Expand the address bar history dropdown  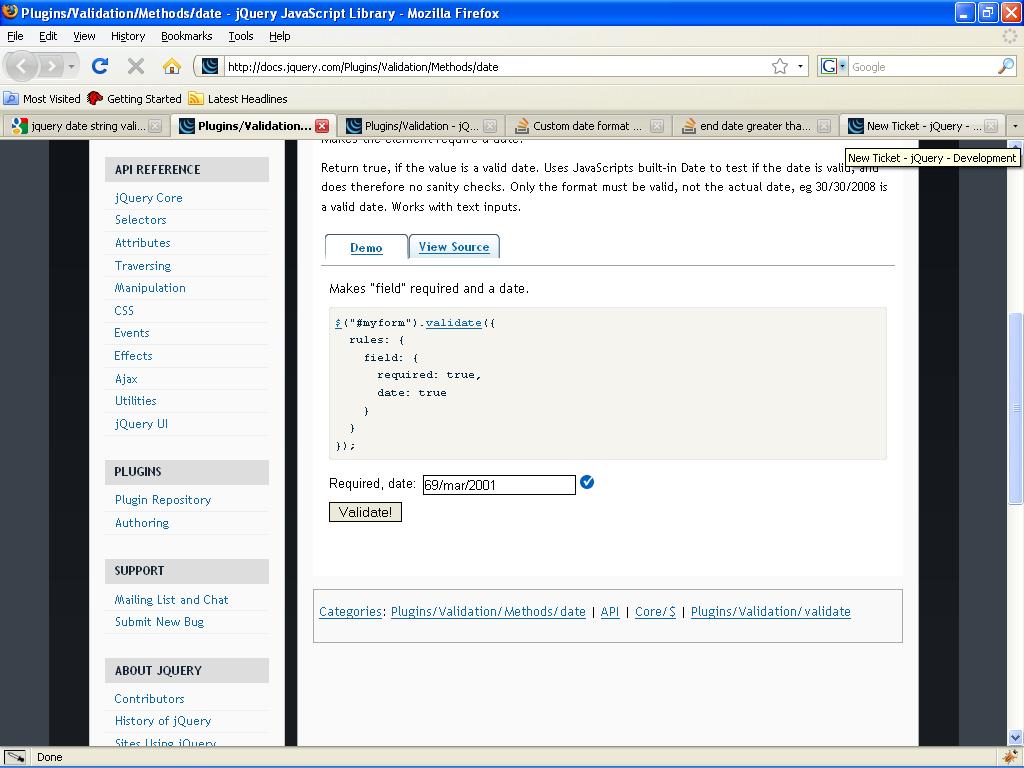coord(800,67)
